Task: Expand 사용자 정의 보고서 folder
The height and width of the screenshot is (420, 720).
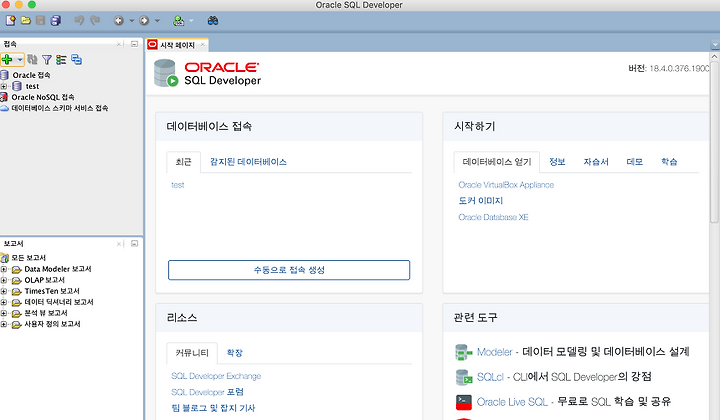Action: coord(4,324)
